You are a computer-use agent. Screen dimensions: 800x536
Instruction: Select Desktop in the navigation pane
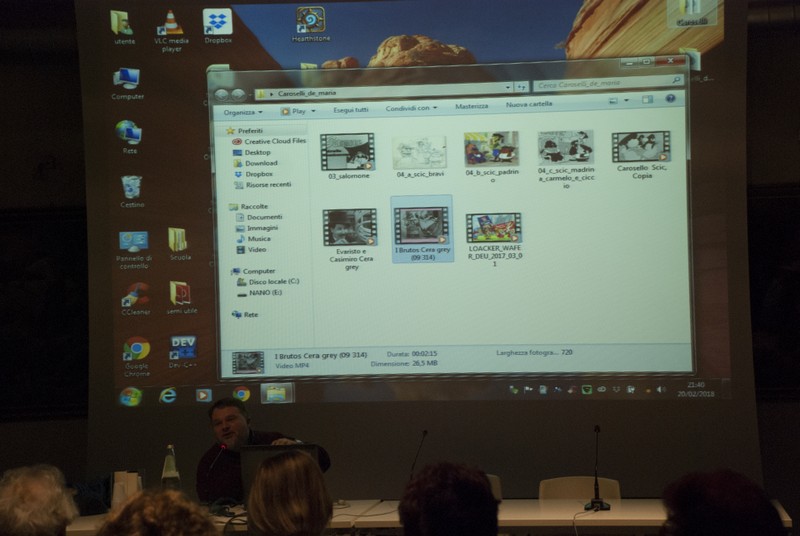pos(252,152)
